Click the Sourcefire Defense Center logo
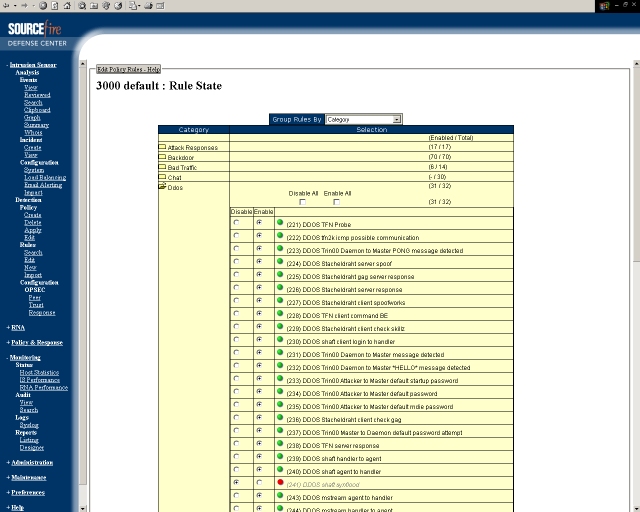Viewport: 640px width, 512px height. (x=36, y=34)
